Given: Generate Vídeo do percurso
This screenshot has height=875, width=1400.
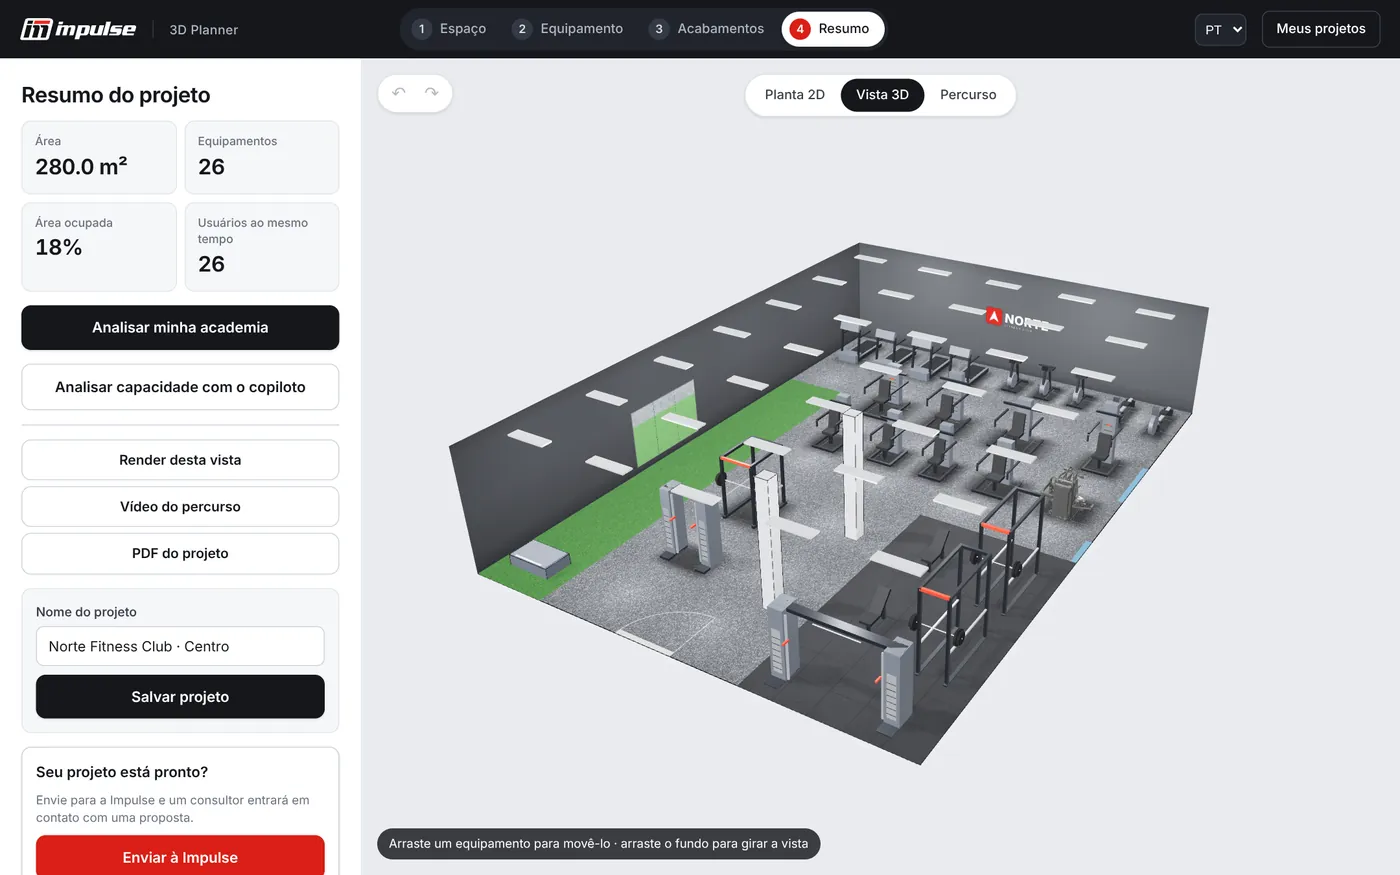Looking at the screenshot, I should [180, 507].
